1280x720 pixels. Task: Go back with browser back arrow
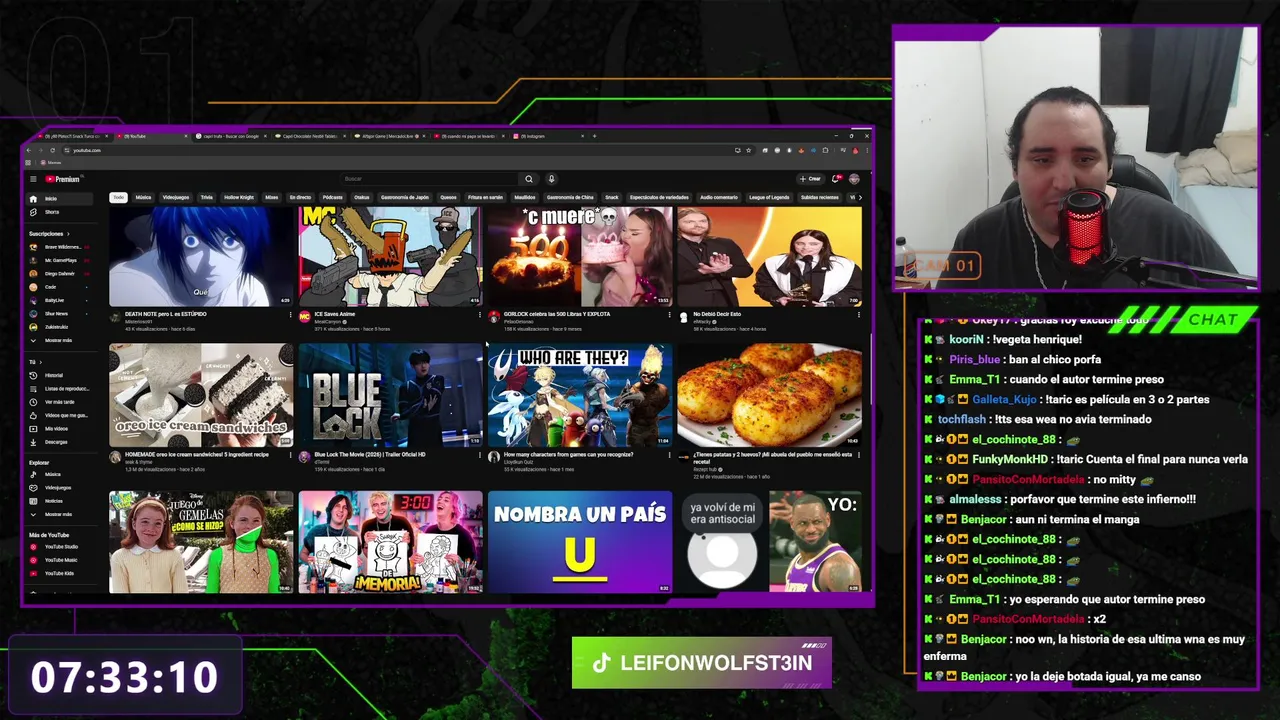pos(31,150)
